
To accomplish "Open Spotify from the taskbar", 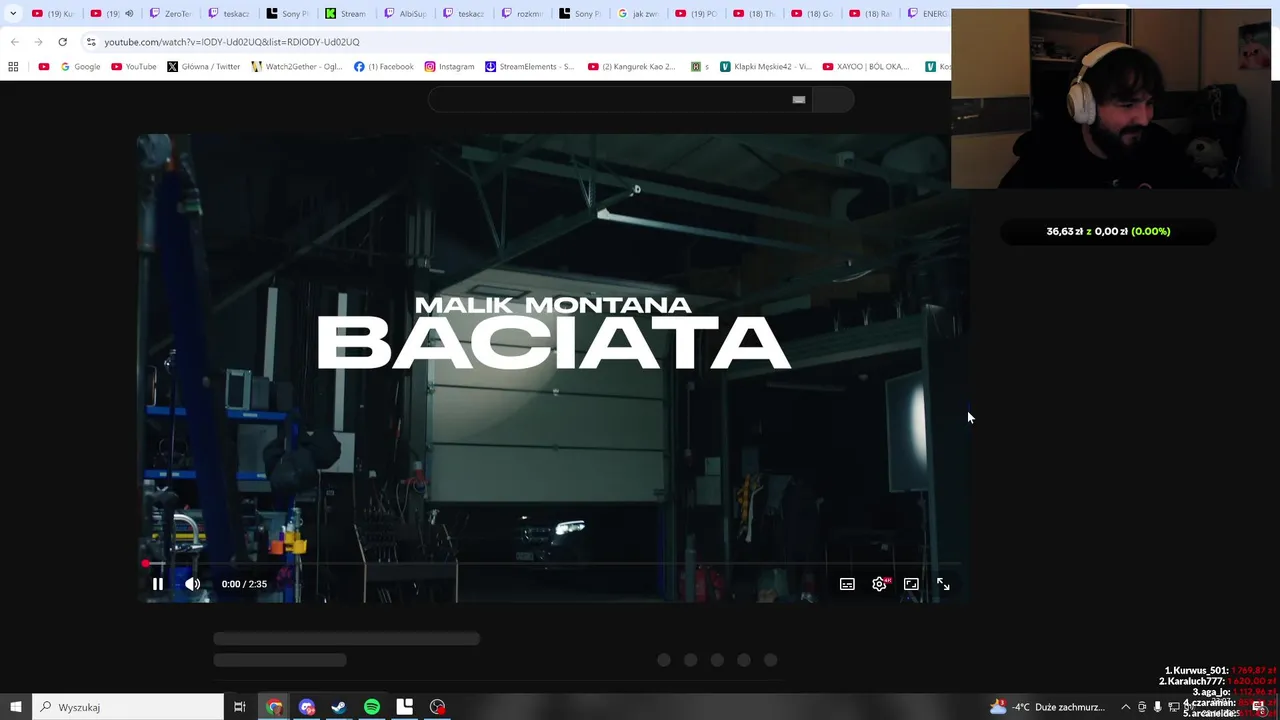I will [x=372, y=707].
